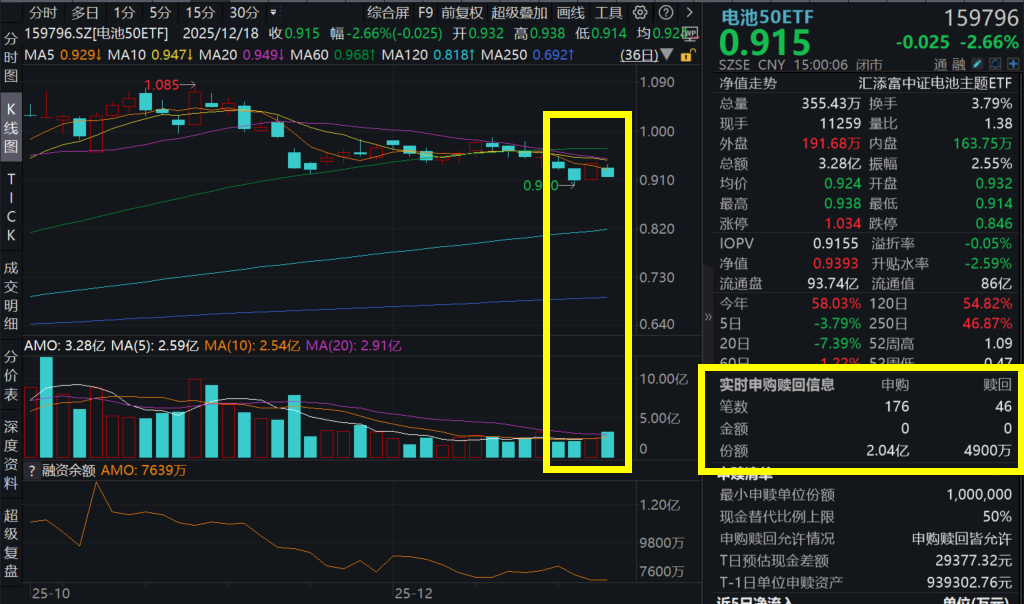Enable 超级叠加 overlay mode
The height and width of the screenshot is (604, 1024).
coord(519,13)
